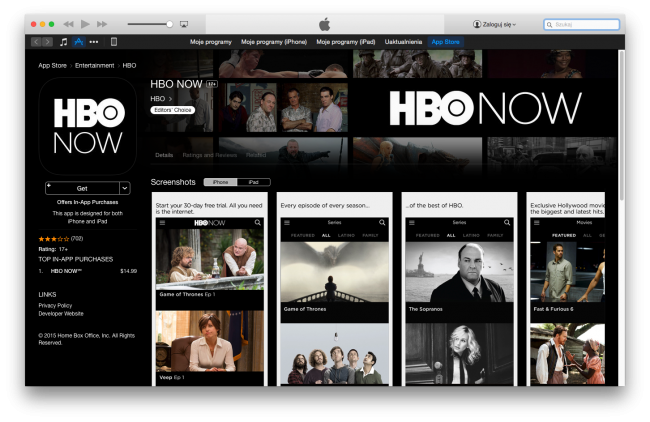
Task: Open the Zaloguj się account menu
Action: tap(495, 24)
